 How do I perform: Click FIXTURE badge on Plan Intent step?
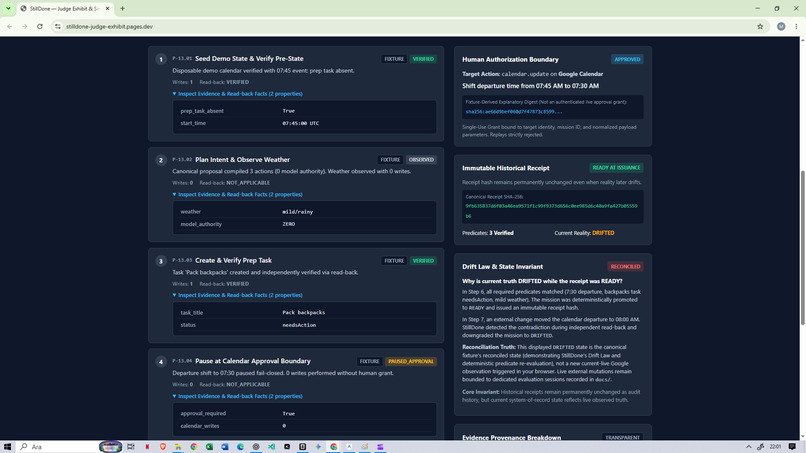(x=390, y=159)
